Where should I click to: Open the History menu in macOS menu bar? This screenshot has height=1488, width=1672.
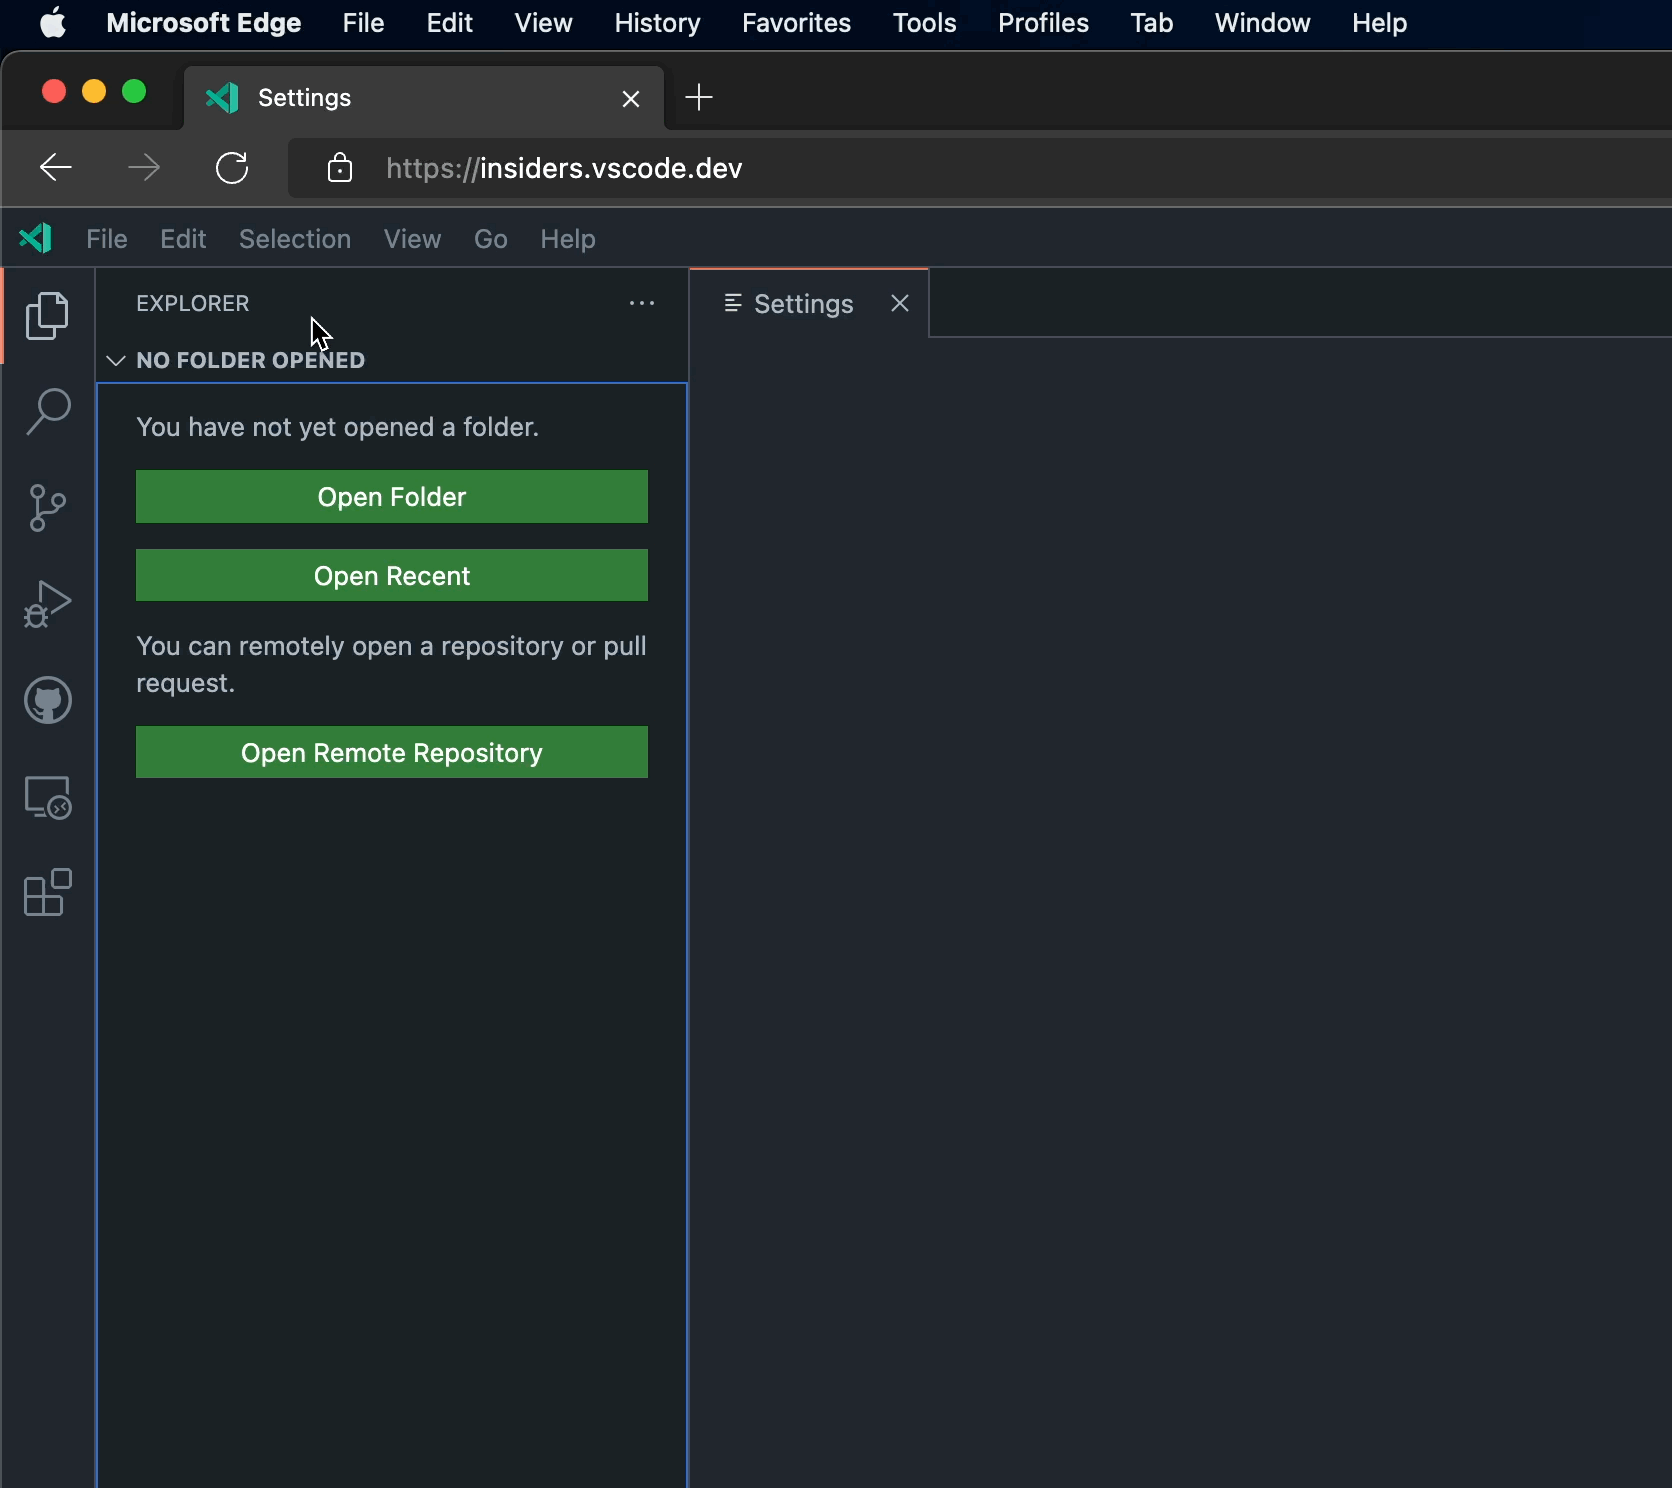(x=657, y=22)
